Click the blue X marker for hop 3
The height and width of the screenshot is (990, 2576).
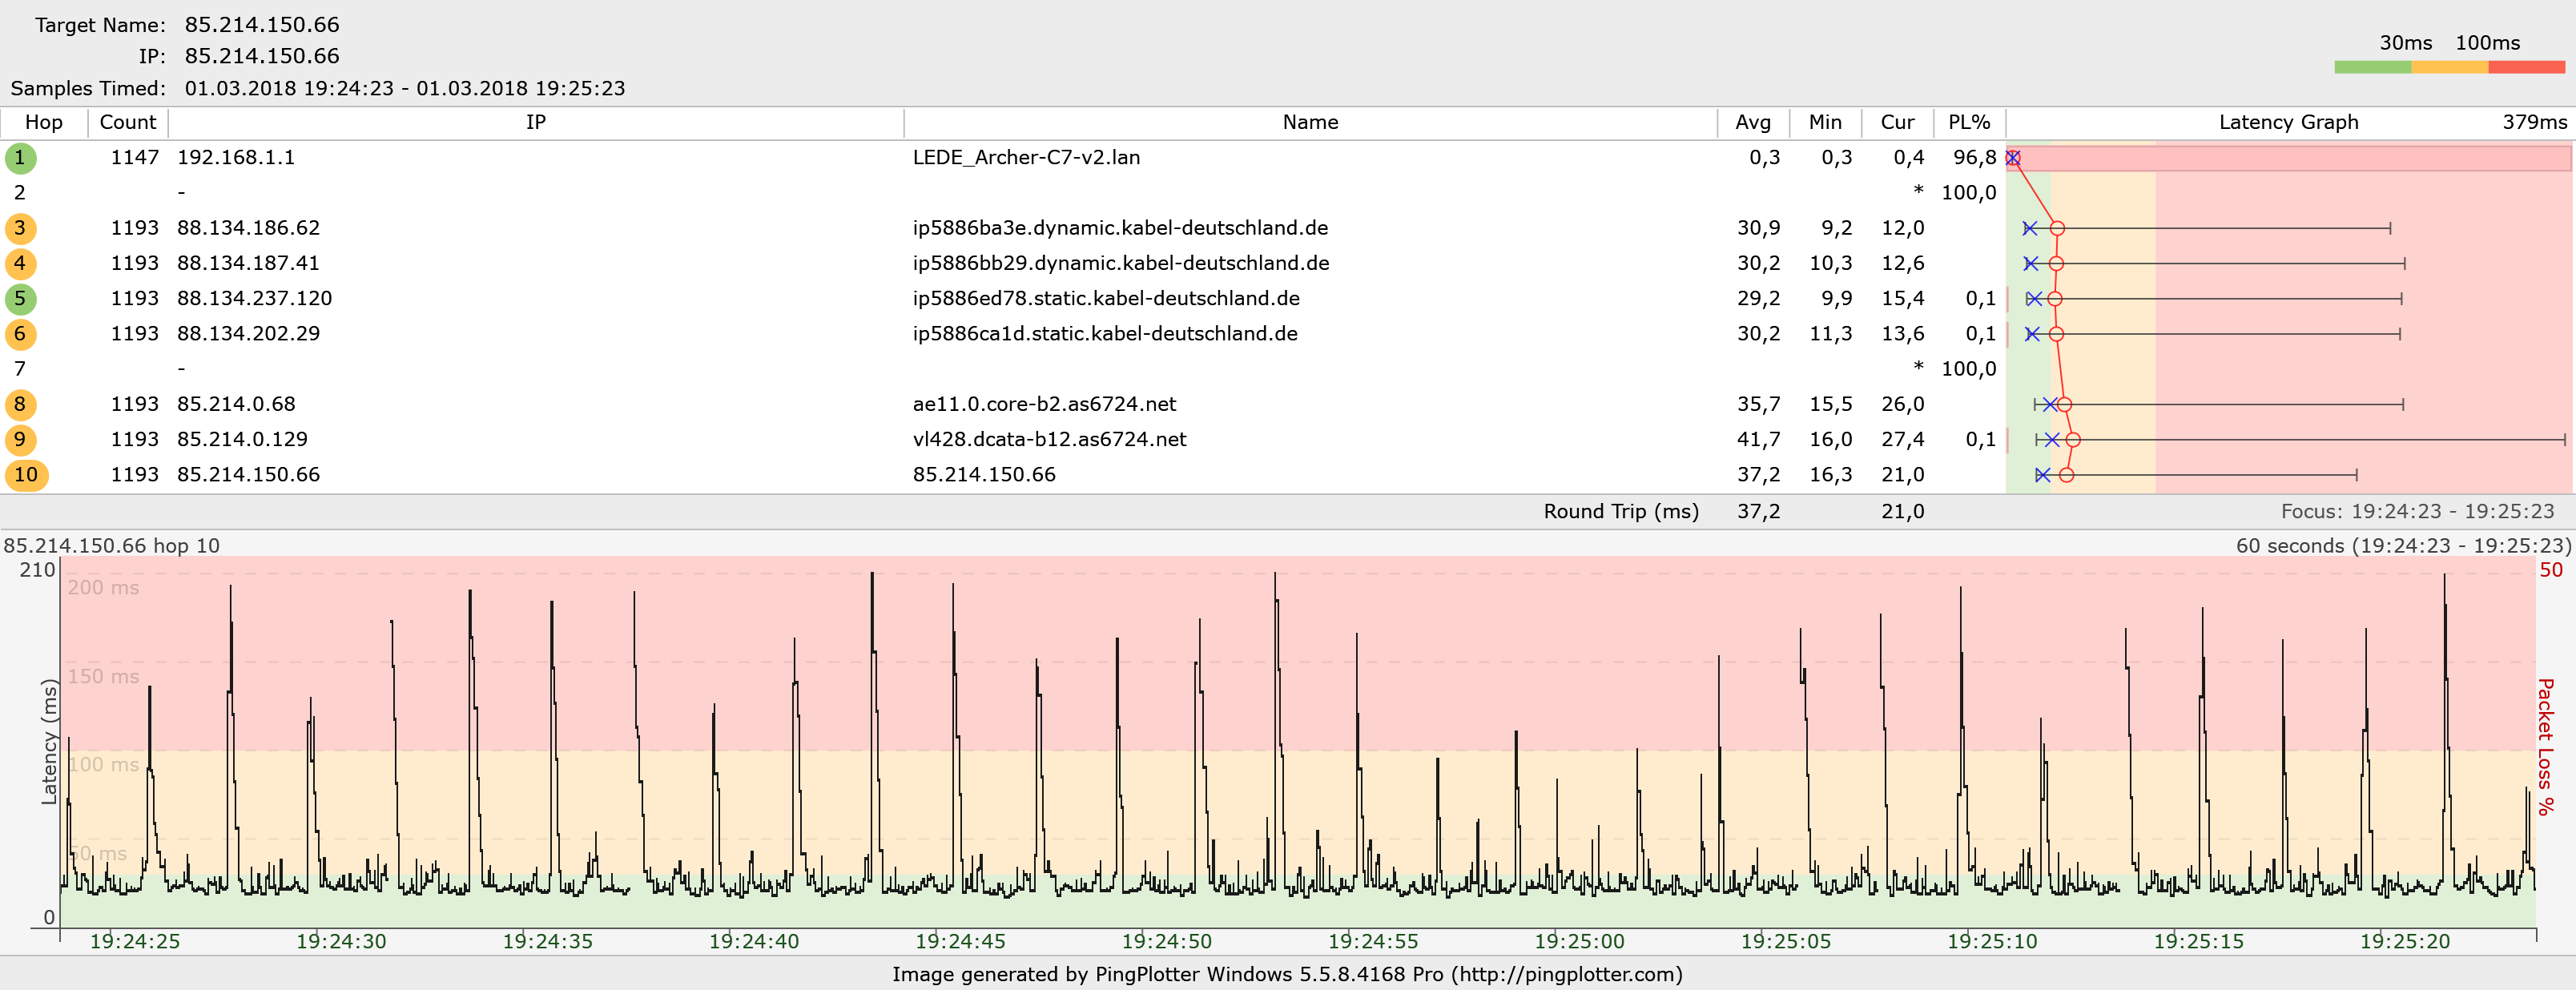tap(2030, 229)
